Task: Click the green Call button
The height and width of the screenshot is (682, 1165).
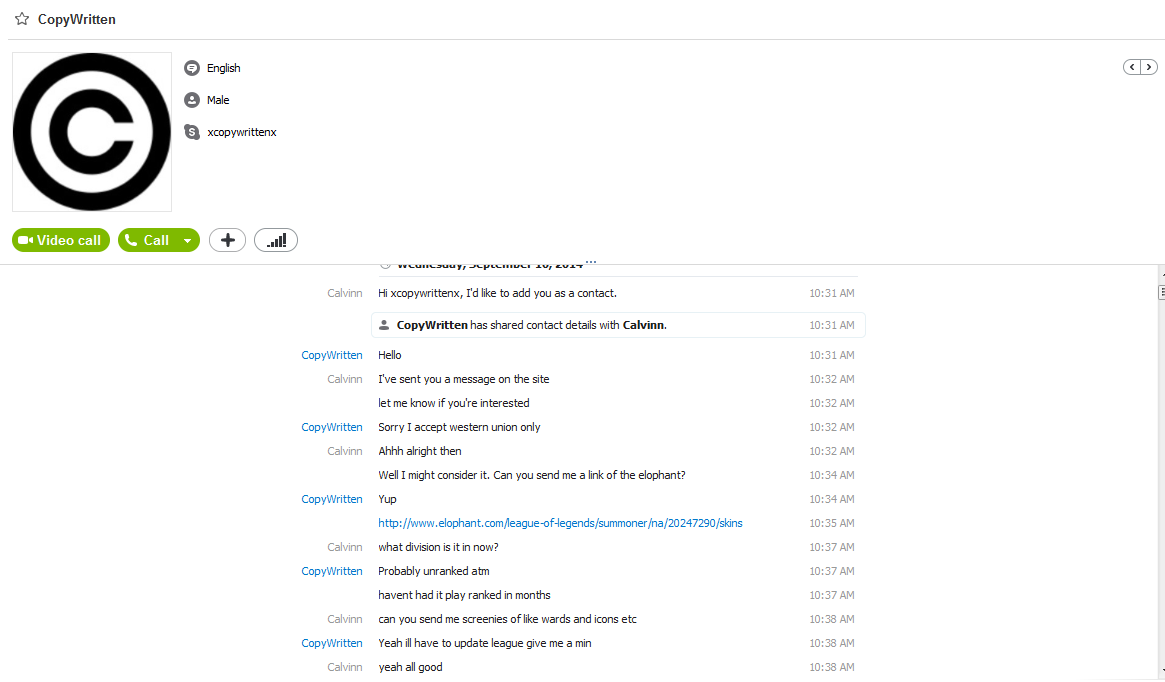Action: [x=147, y=240]
